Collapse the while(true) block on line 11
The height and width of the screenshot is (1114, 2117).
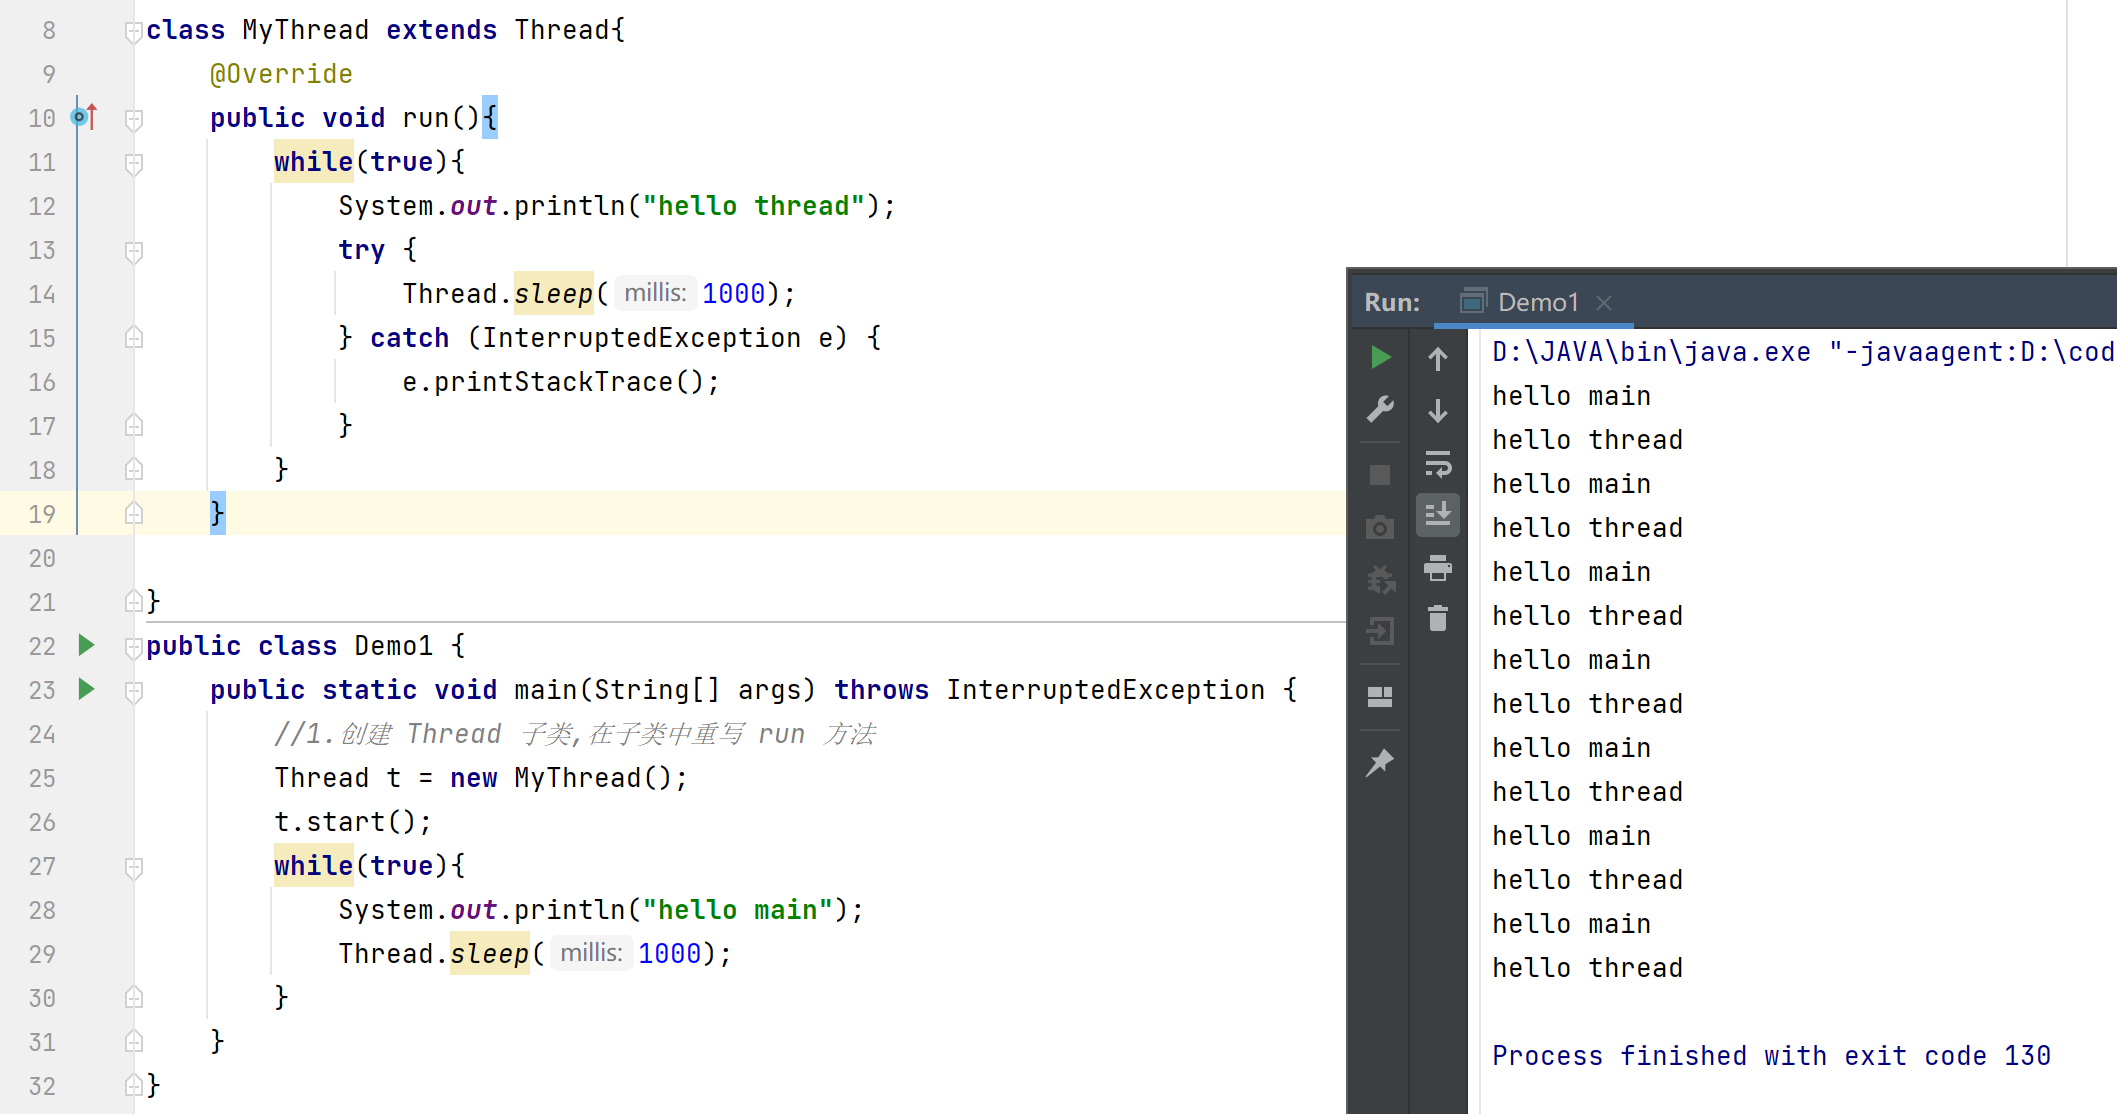pos(133,163)
